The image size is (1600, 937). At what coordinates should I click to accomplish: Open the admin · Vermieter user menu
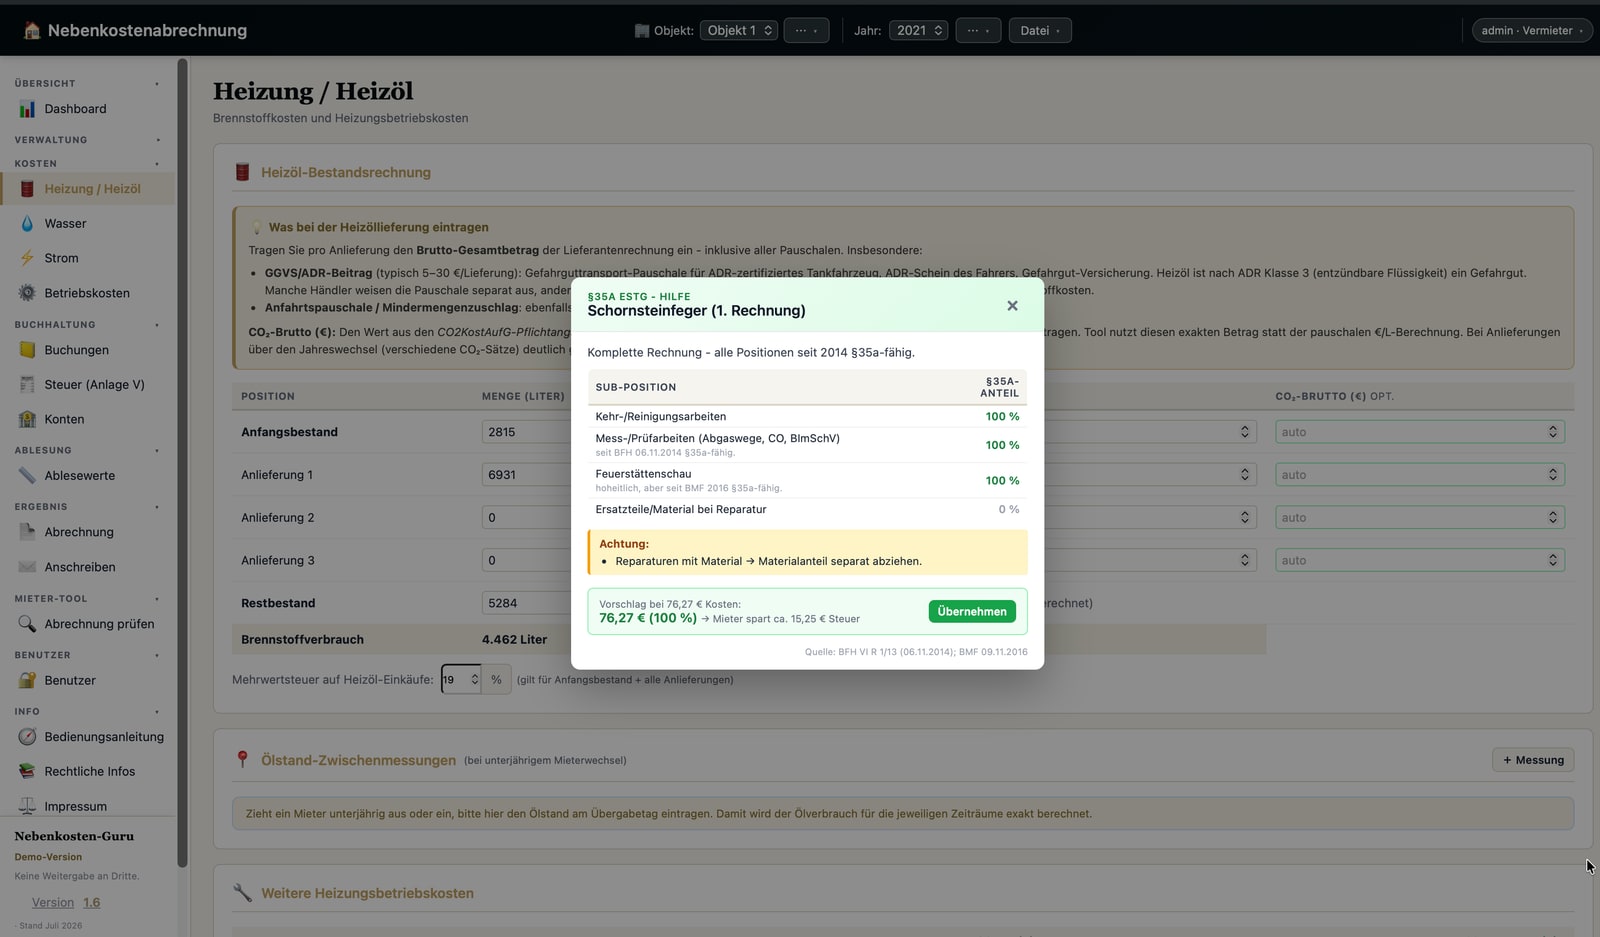(x=1532, y=31)
